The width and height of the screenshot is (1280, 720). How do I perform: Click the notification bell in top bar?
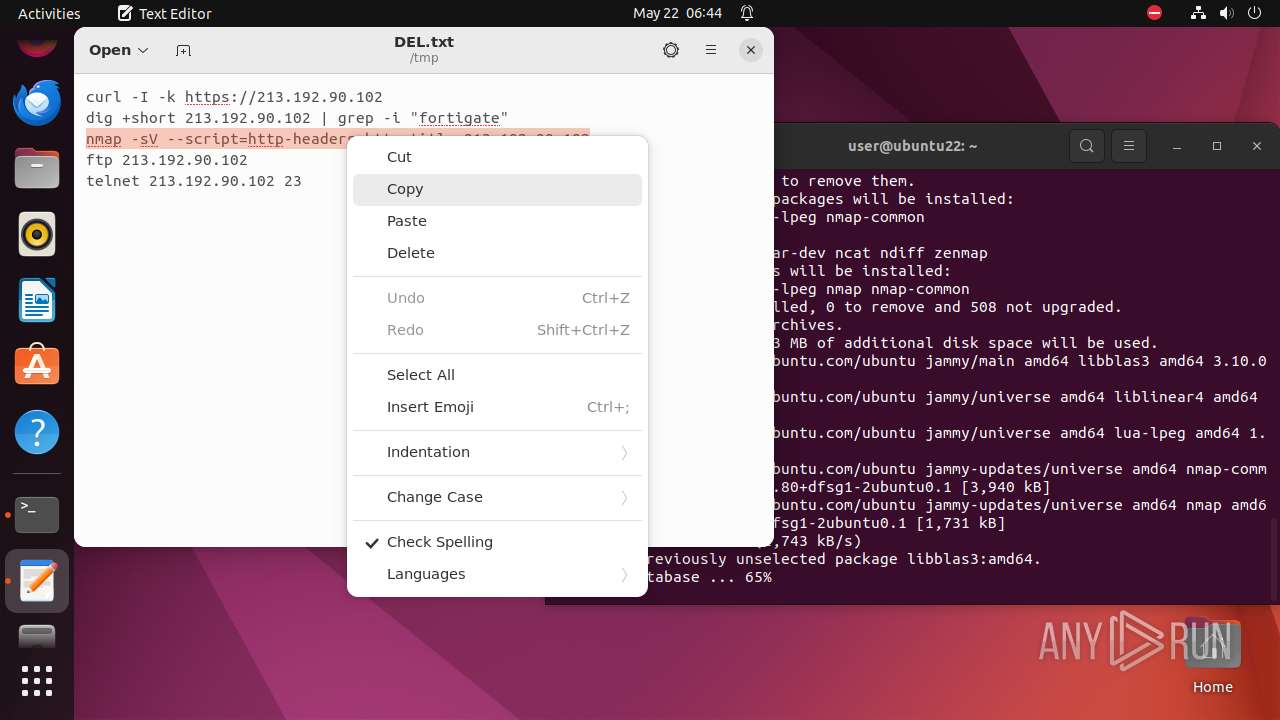[x=747, y=13]
